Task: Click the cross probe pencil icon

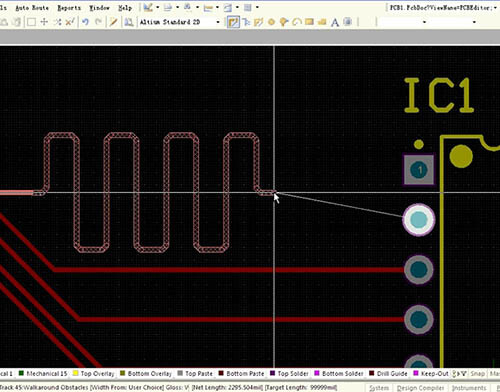Action: coord(113,22)
